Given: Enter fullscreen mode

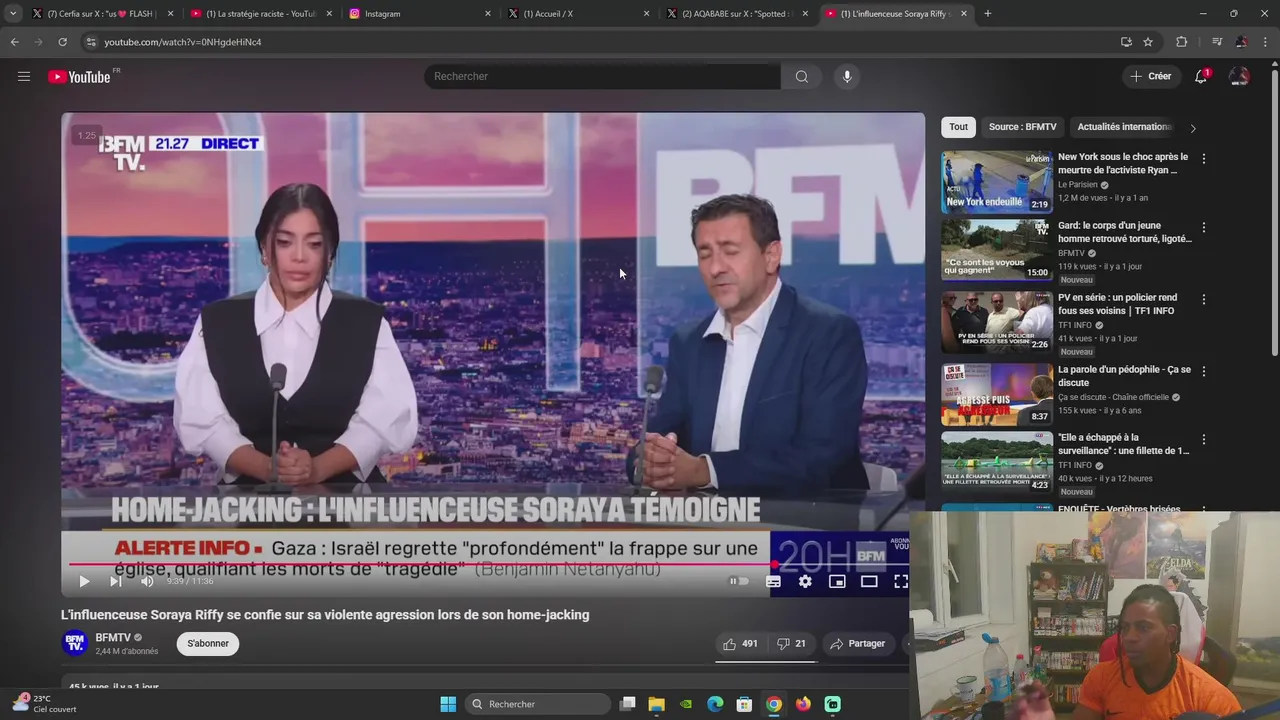Looking at the screenshot, I should [x=900, y=581].
